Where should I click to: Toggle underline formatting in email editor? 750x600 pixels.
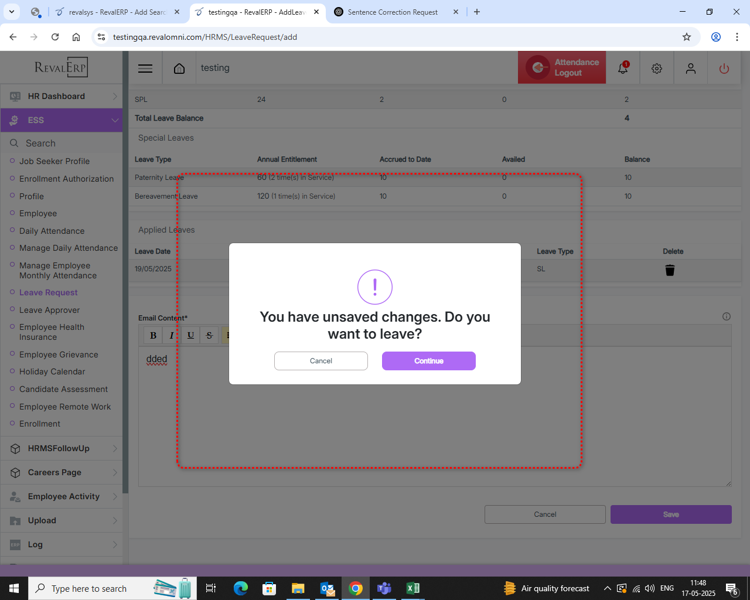click(190, 336)
